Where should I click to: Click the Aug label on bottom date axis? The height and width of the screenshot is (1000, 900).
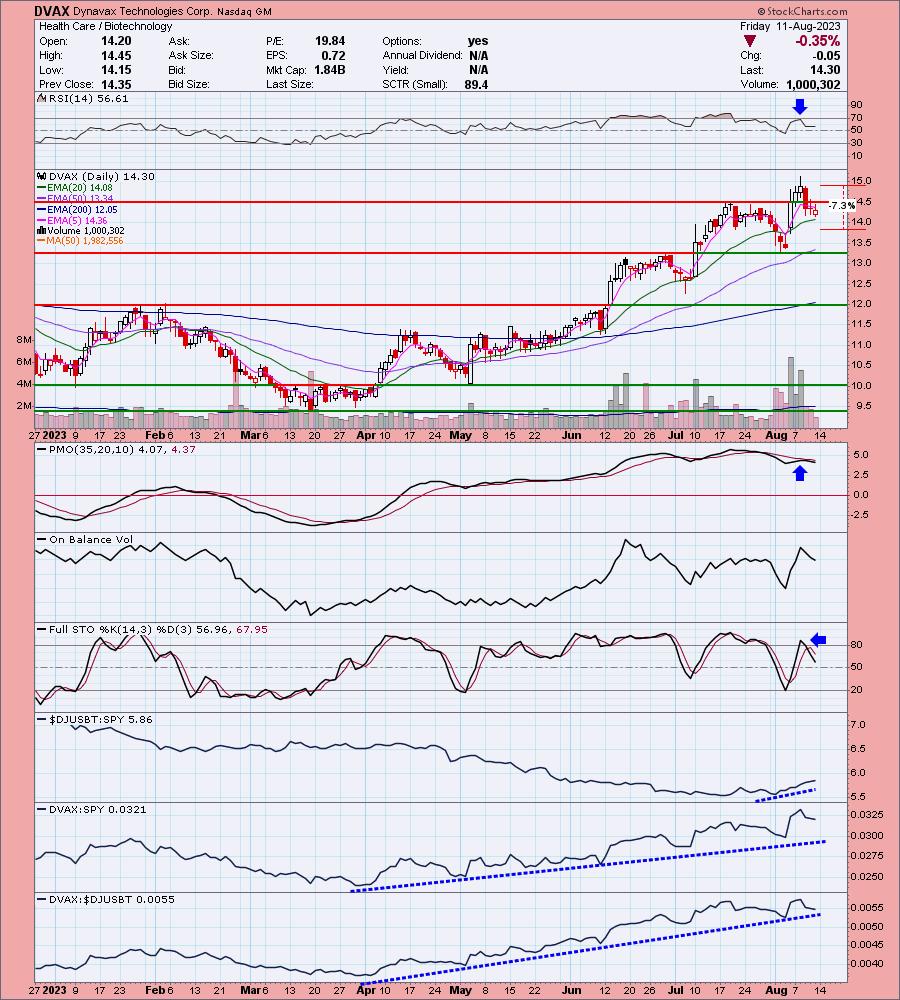pos(776,990)
